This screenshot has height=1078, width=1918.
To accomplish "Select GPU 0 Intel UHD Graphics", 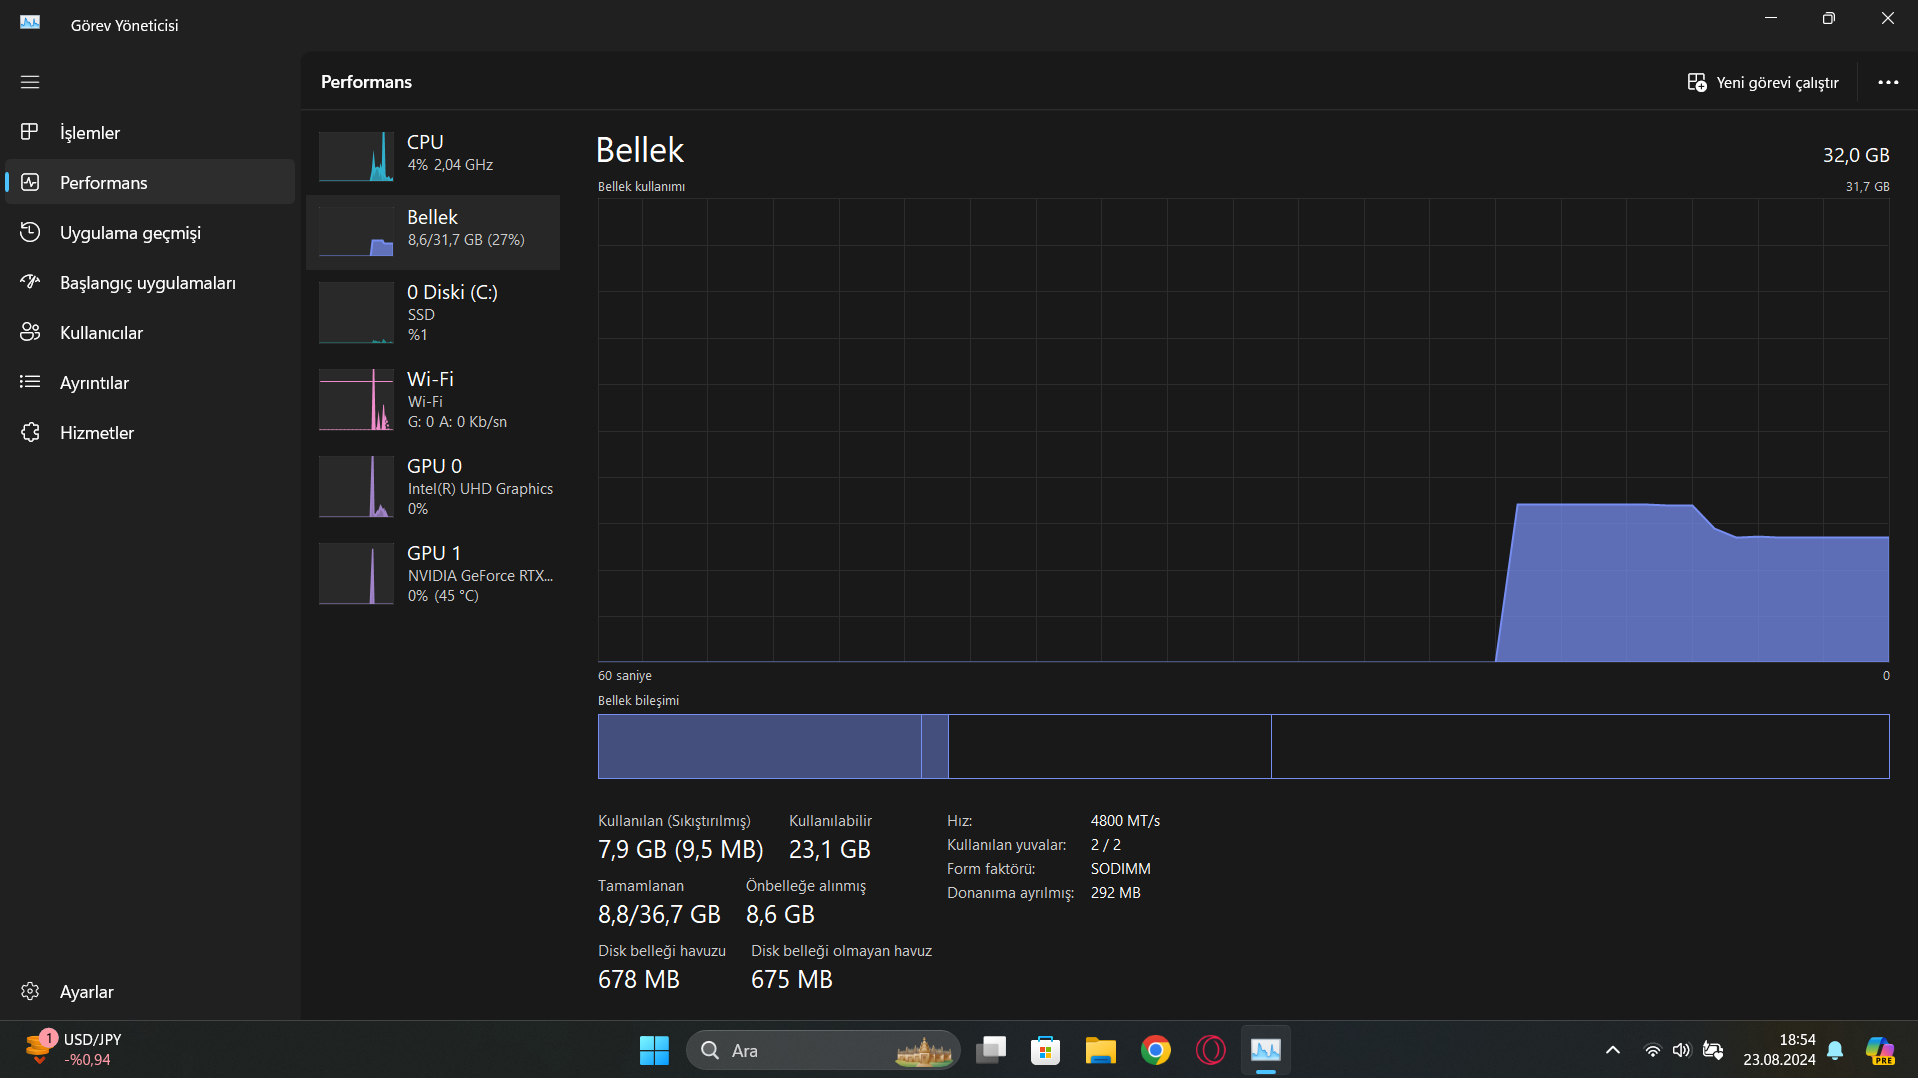I will 433,487.
